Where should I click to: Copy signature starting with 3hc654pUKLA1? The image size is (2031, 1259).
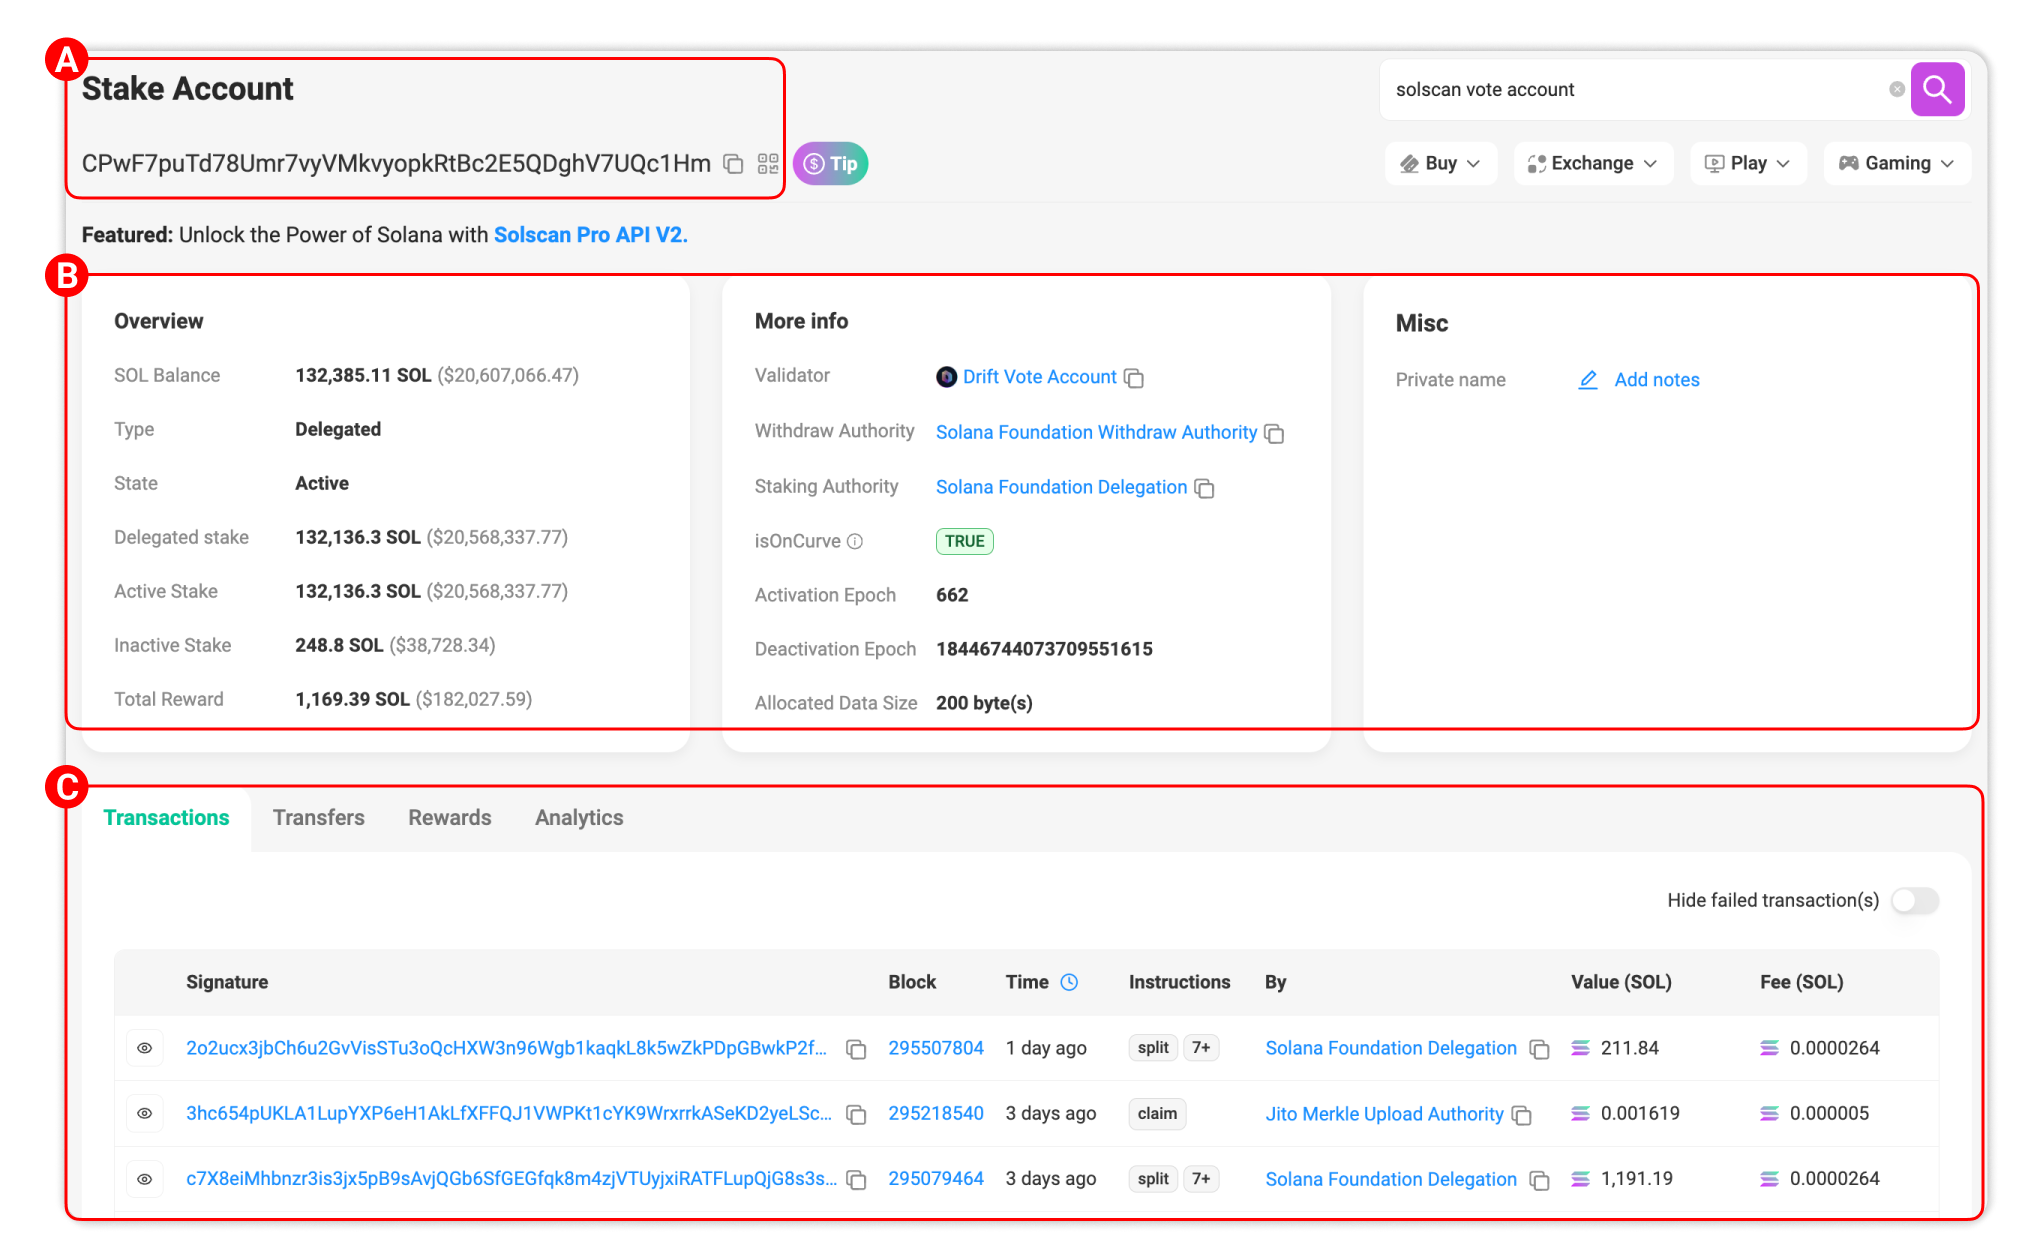(x=856, y=1114)
